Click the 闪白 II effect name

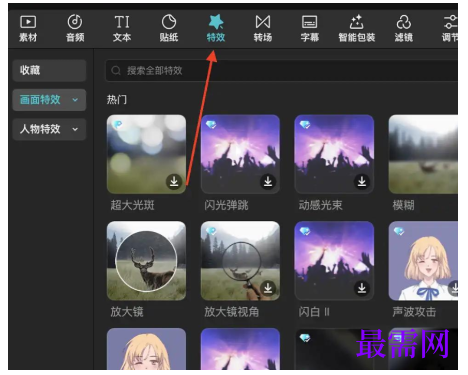(314, 312)
